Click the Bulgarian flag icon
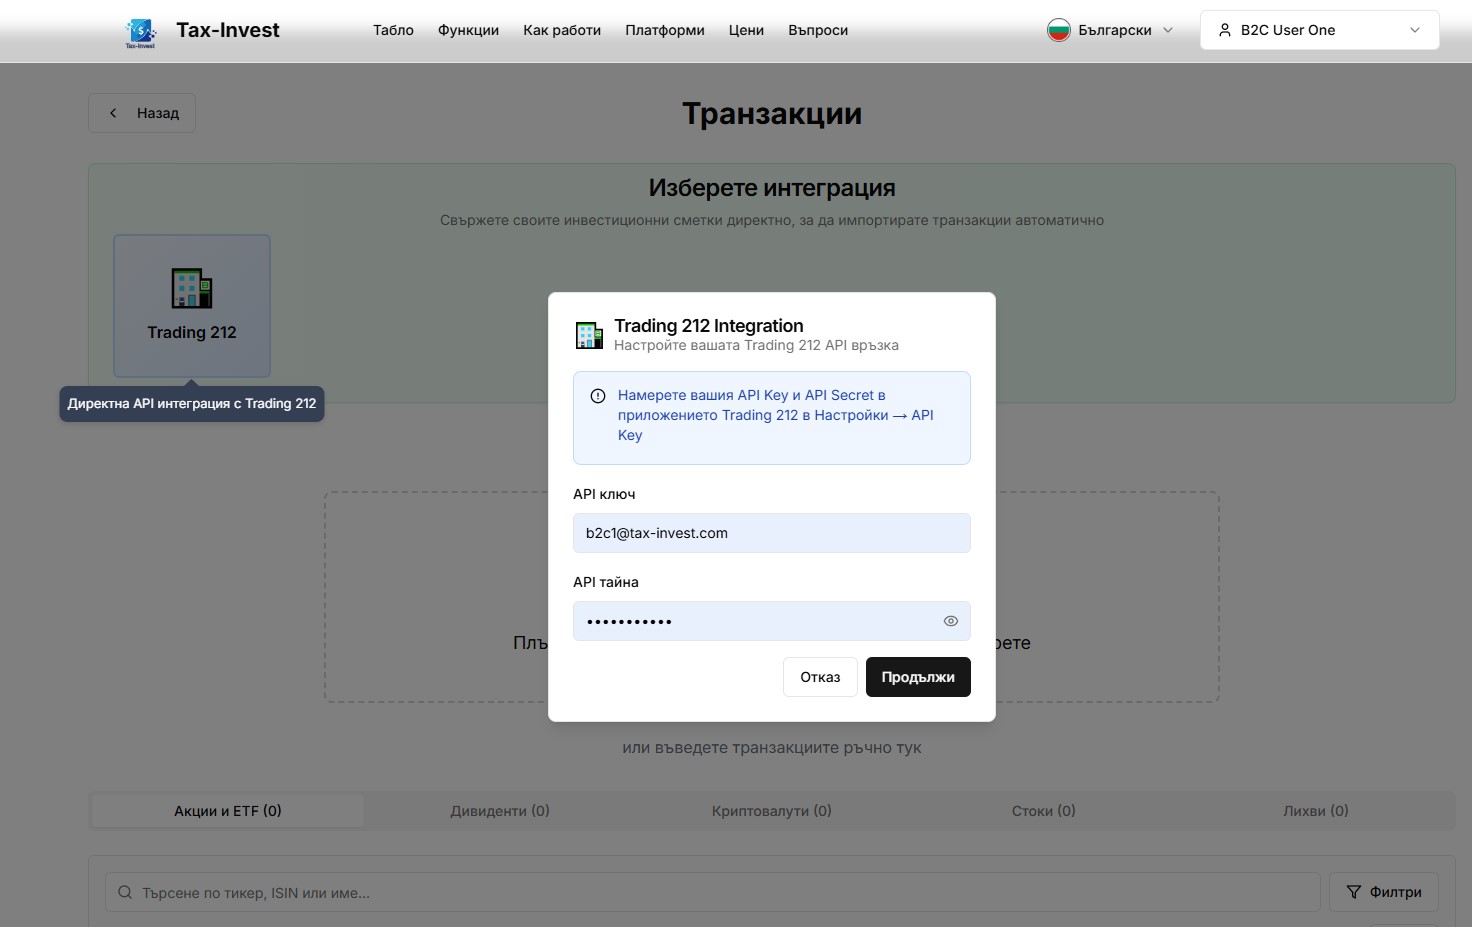The width and height of the screenshot is (1472, 927). point(1058,30)
